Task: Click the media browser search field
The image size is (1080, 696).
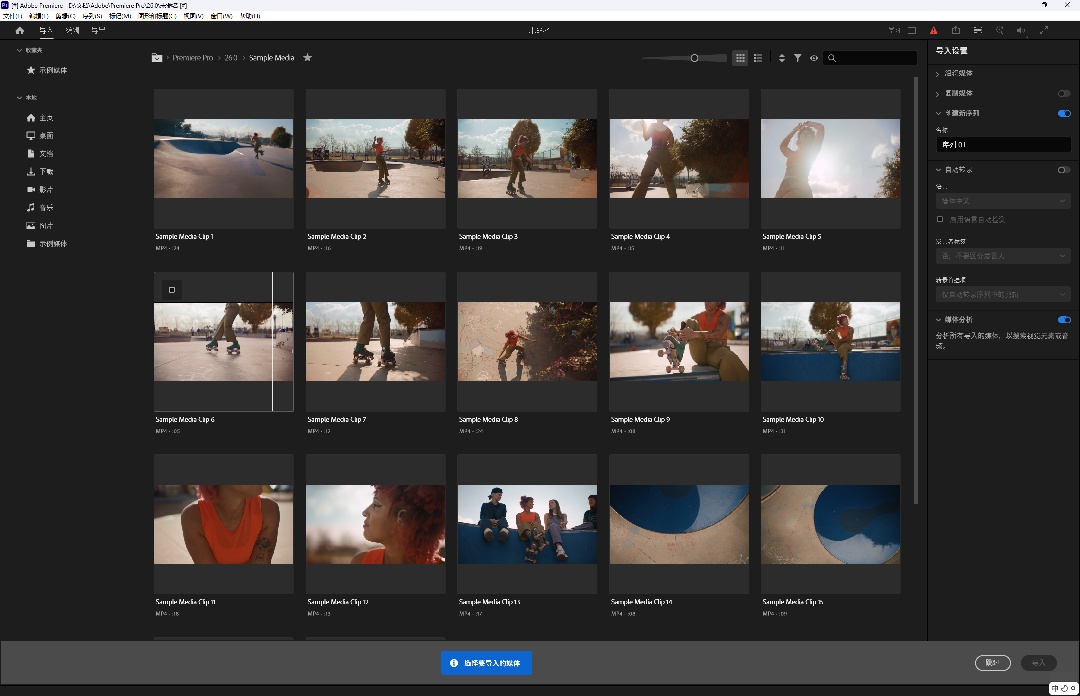Action: (x=871, y=58)
